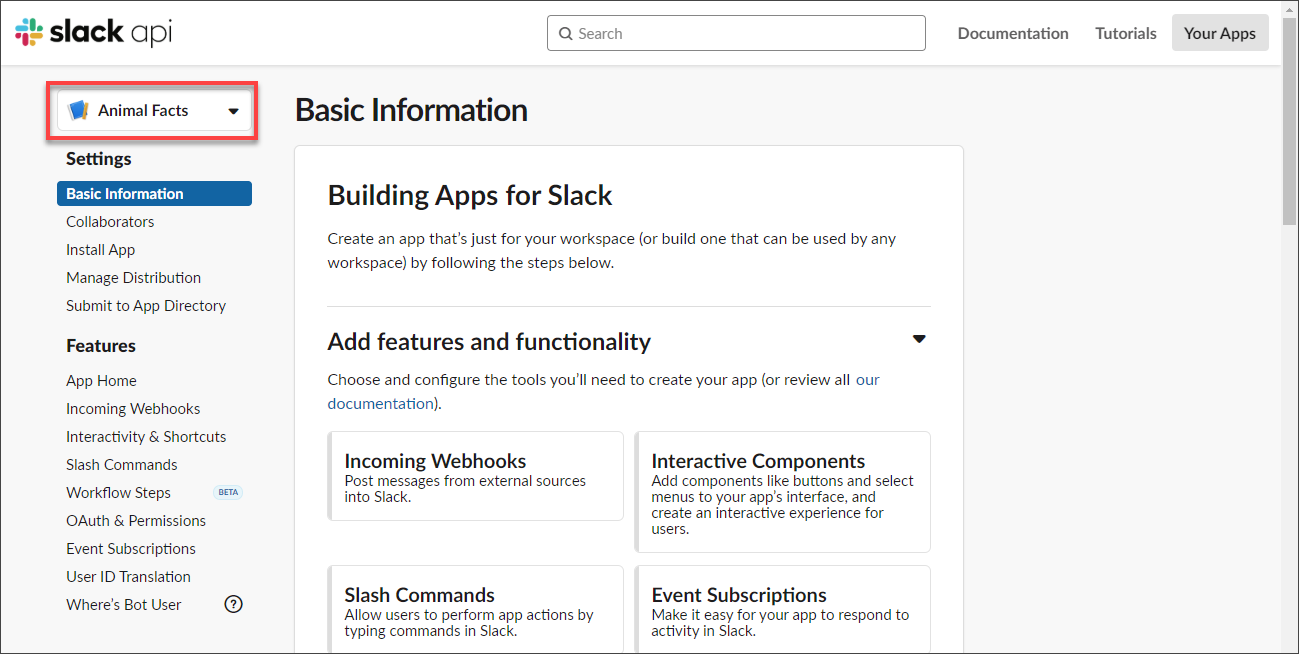Open Interactivity & Shortcuts page
This screenshot has width=1299, height=654.
click(x=146, y=437)
